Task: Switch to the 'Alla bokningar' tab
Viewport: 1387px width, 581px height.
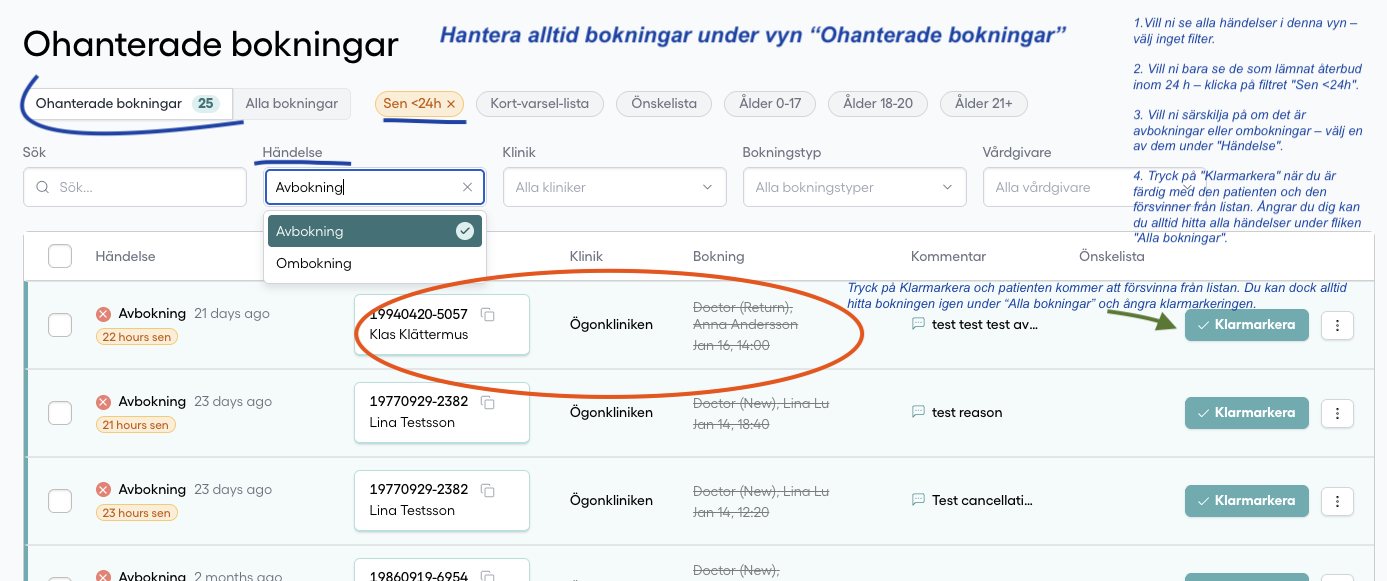Action: (292, 104)
